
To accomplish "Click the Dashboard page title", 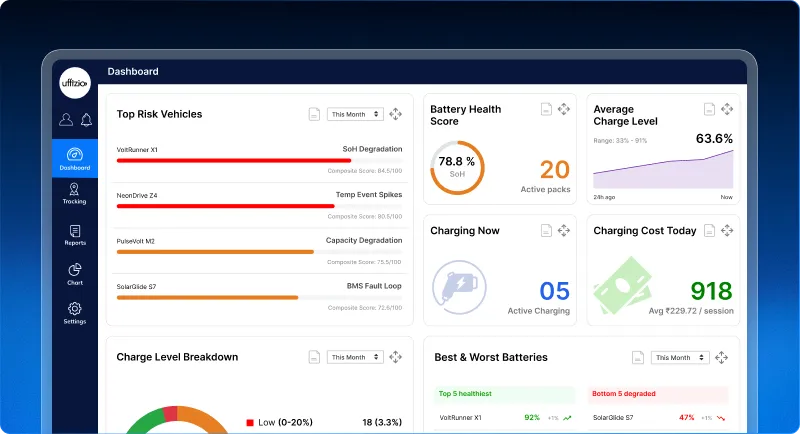I will click(133, 71).
